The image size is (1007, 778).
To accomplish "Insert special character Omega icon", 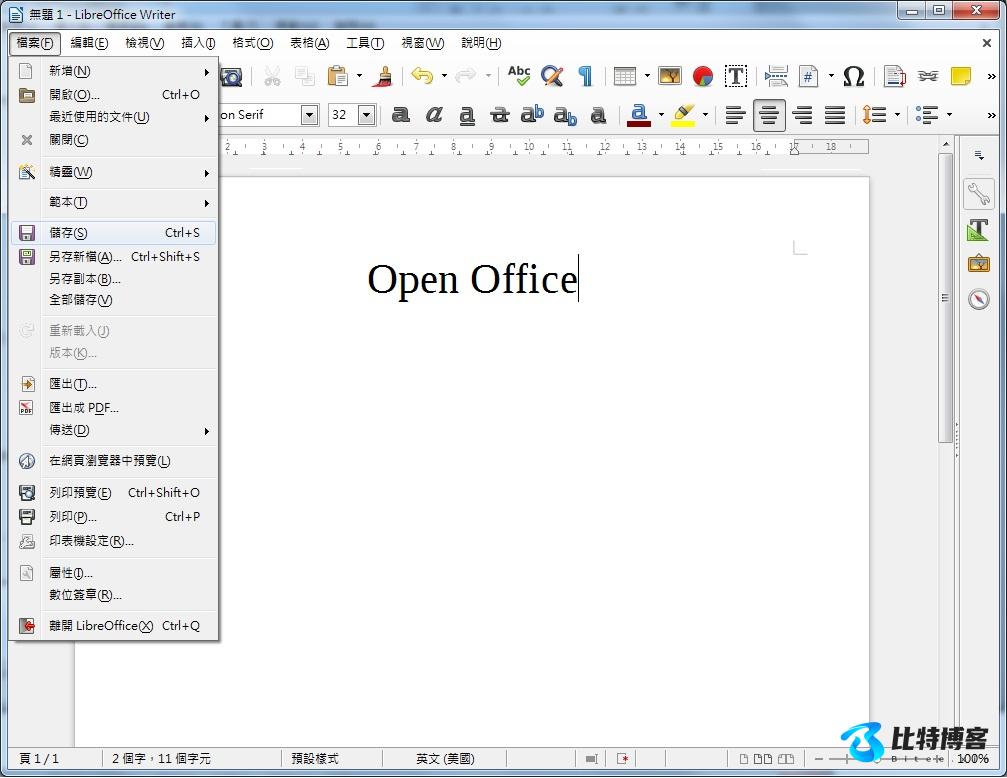I will click(x=853, y=76).
